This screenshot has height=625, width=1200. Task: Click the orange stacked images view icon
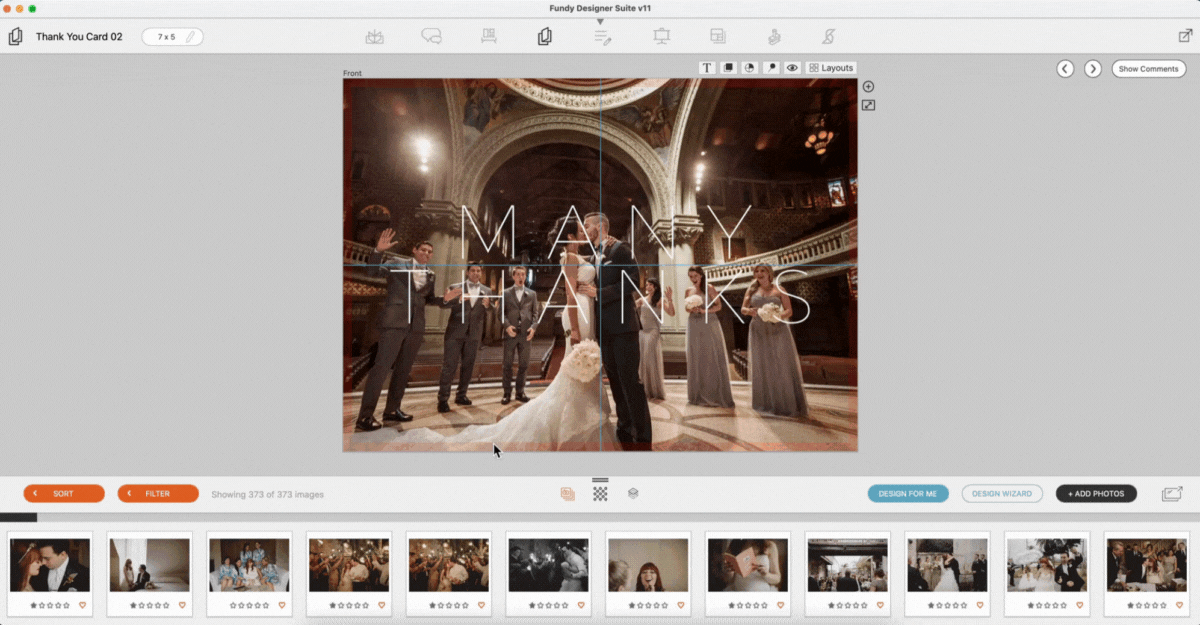pyautogui.click(x=567, y=494)
